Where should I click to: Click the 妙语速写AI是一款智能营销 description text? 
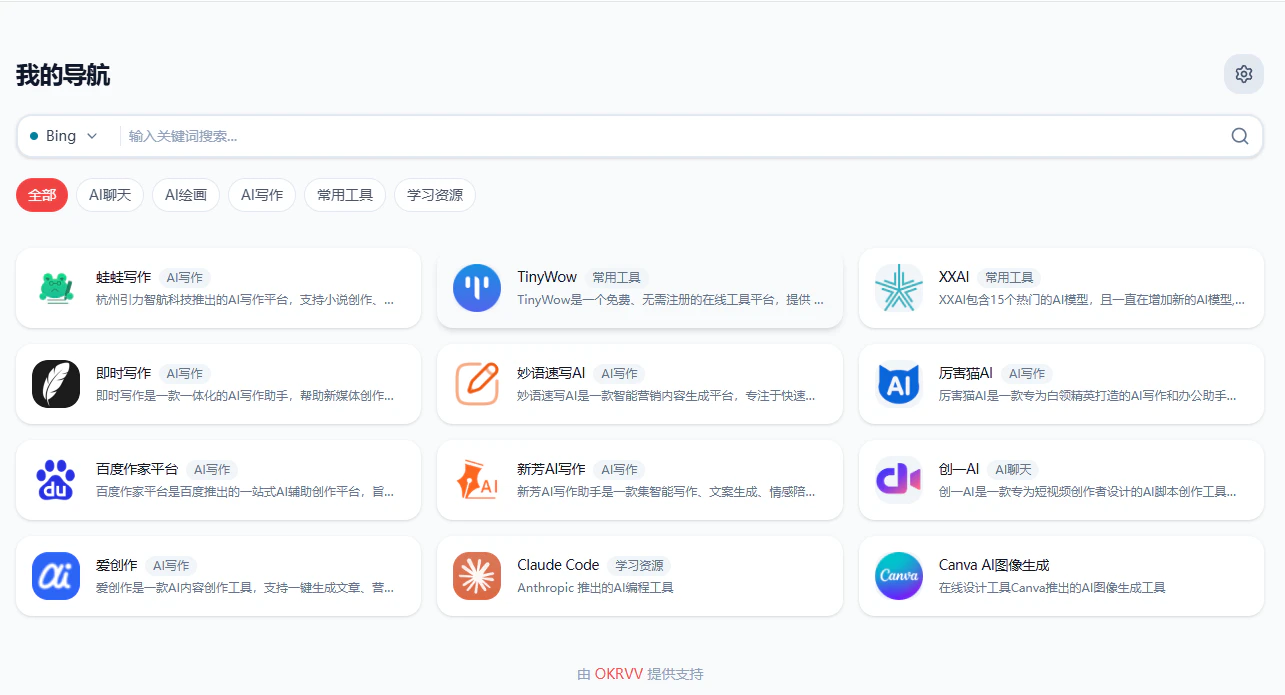666,395
